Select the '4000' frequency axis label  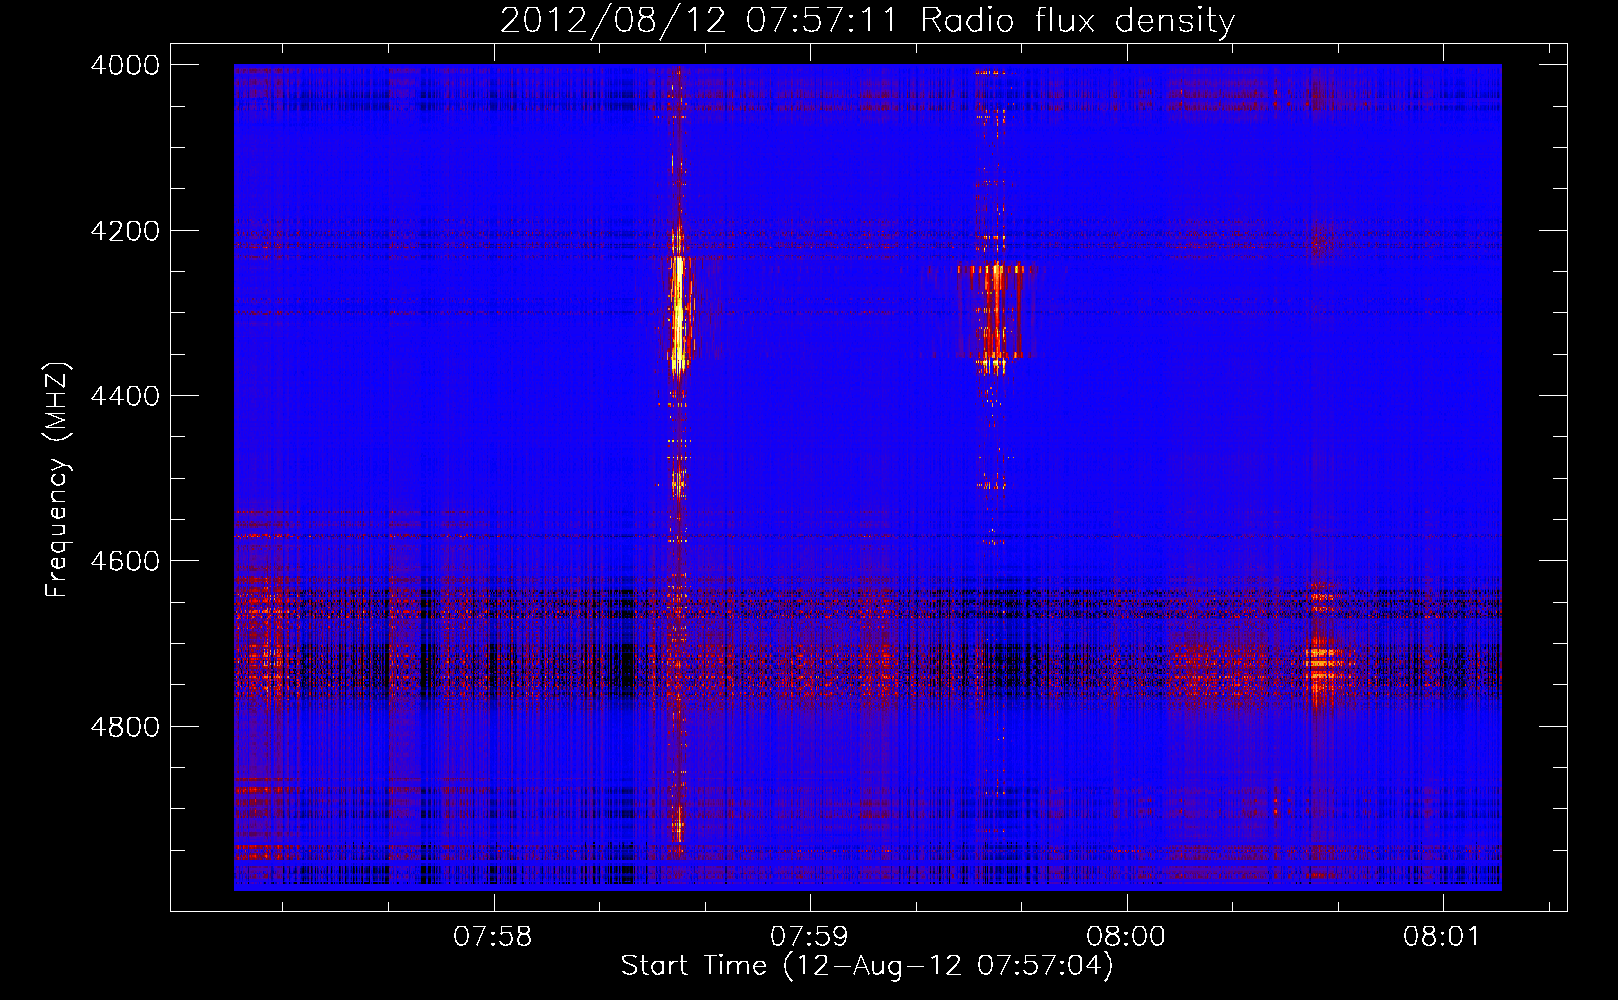click(125, 65)
